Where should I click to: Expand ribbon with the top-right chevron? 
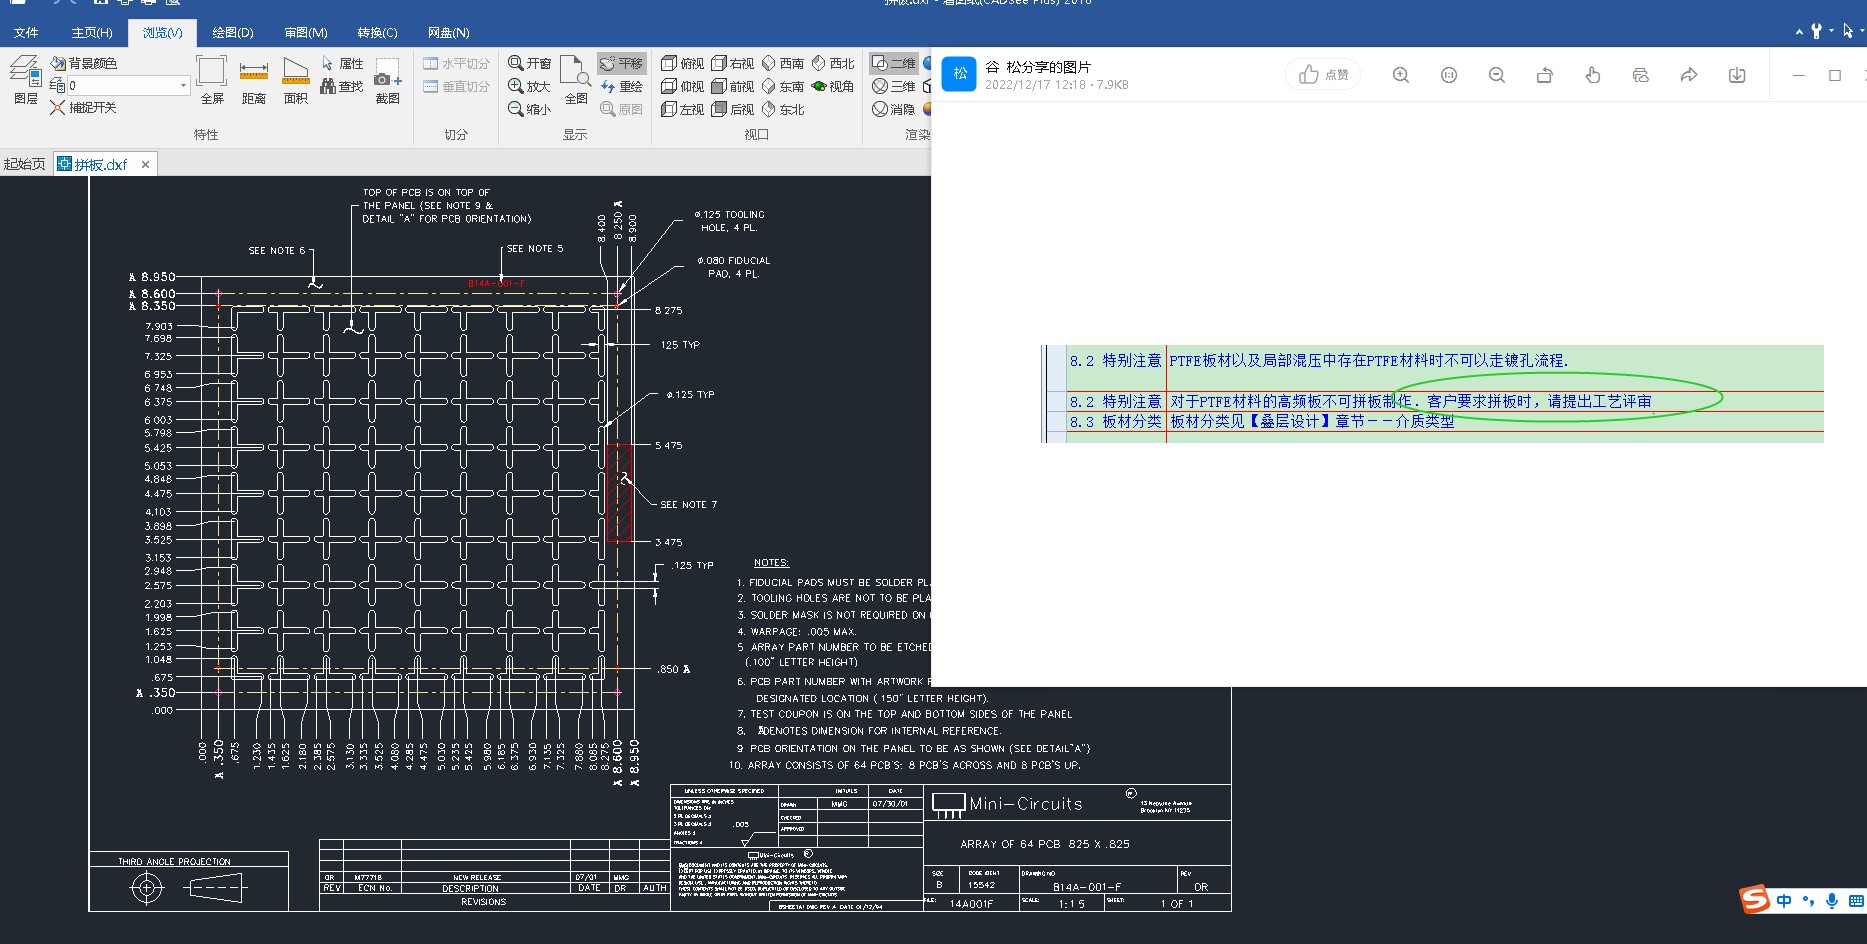1799,32
